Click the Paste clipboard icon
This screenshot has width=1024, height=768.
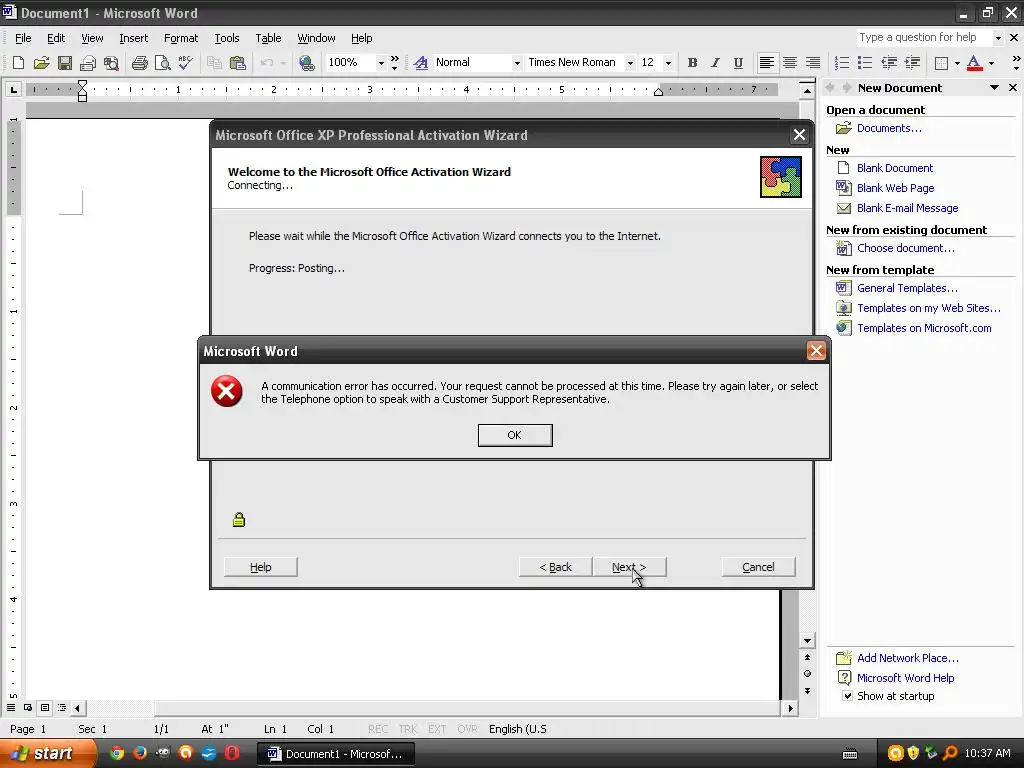coord(238,63)
